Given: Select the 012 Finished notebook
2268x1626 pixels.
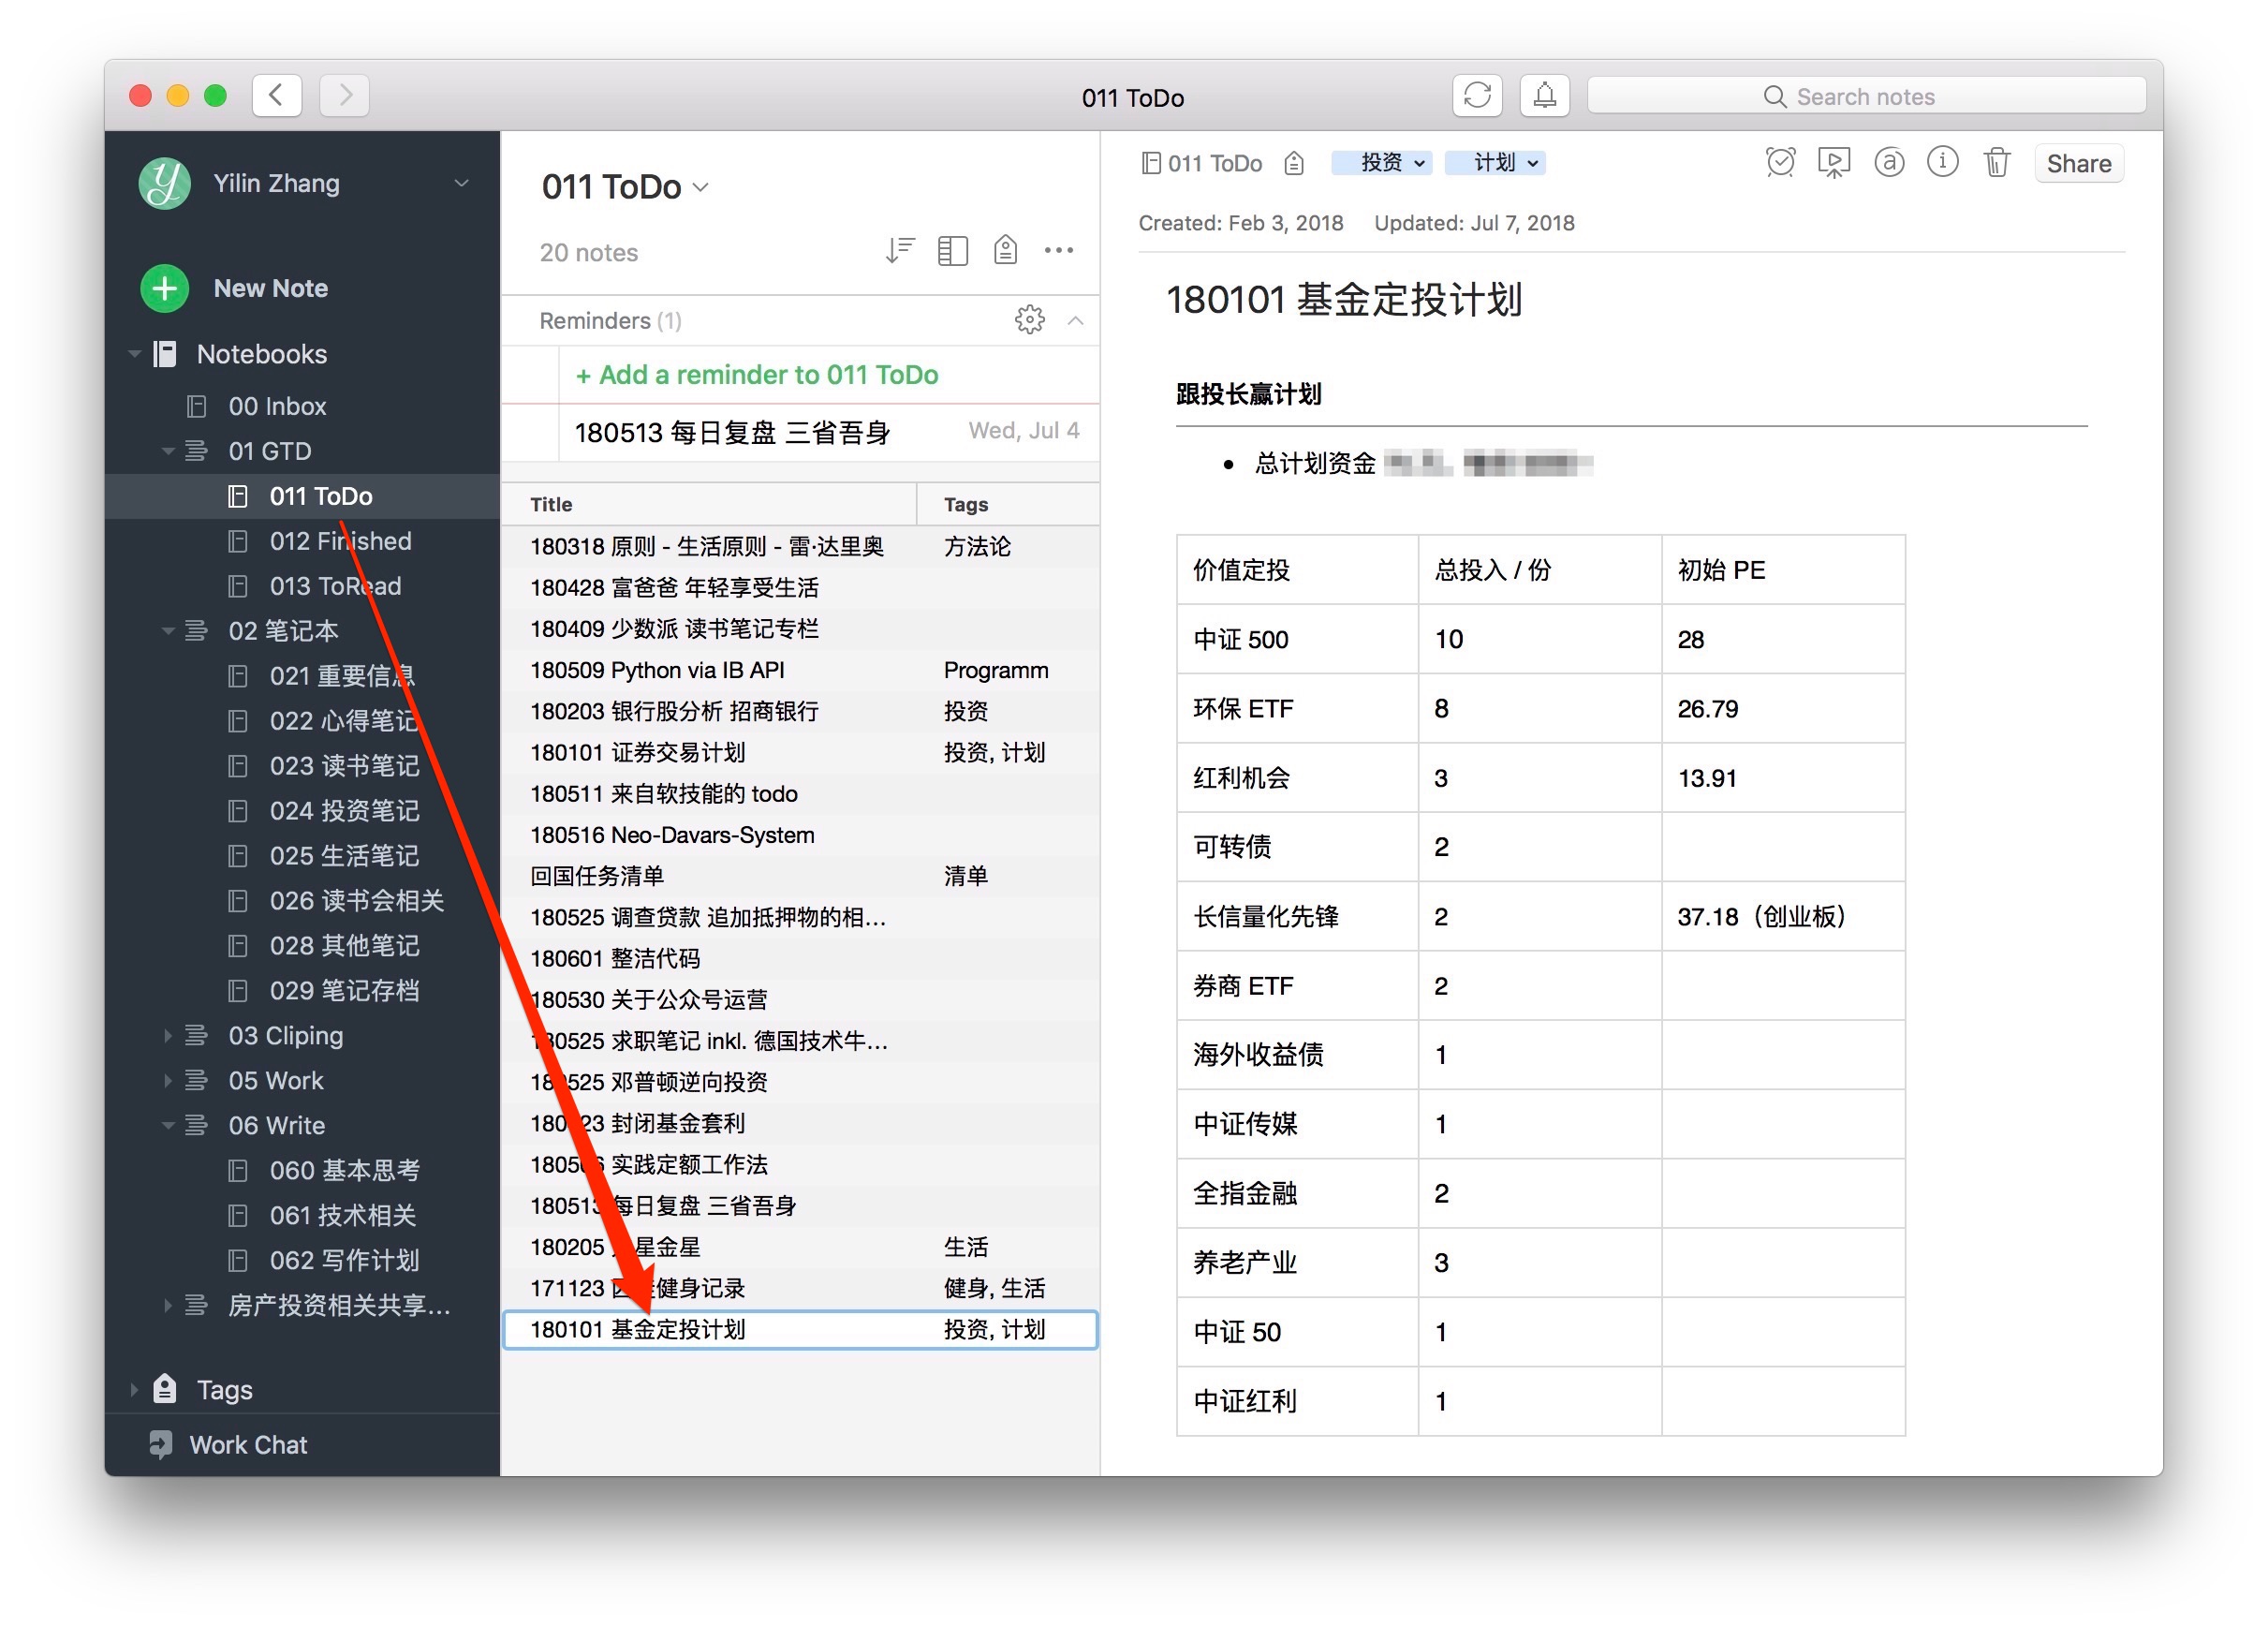Looking at the screenshot, I should coord(340,541).
